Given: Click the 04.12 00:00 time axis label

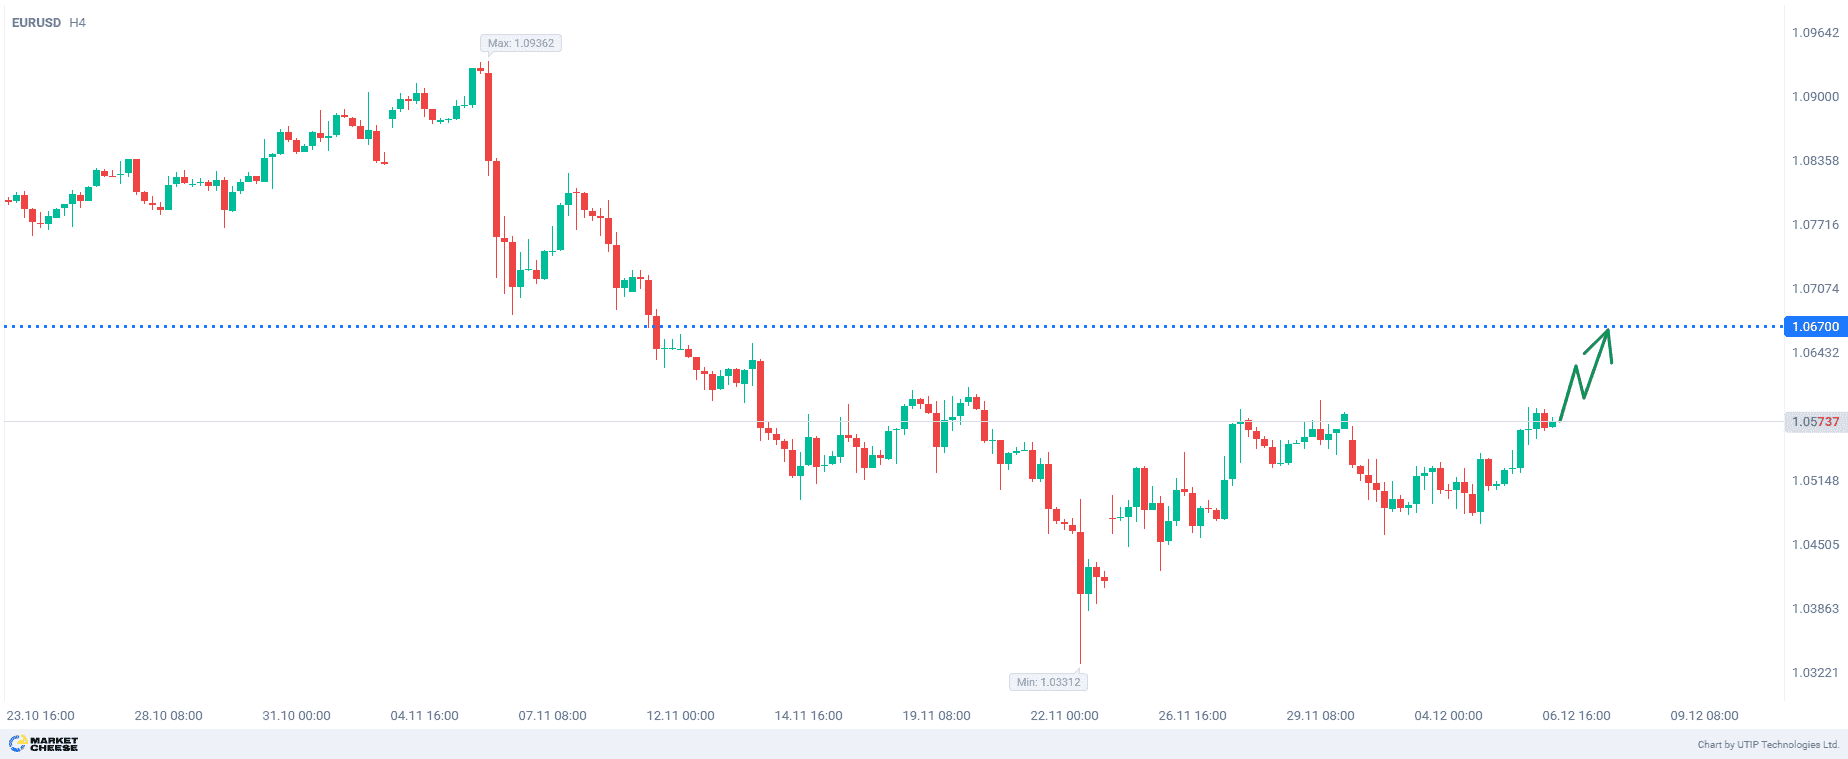Looking at the screenshot, I should pos(1448,716).
